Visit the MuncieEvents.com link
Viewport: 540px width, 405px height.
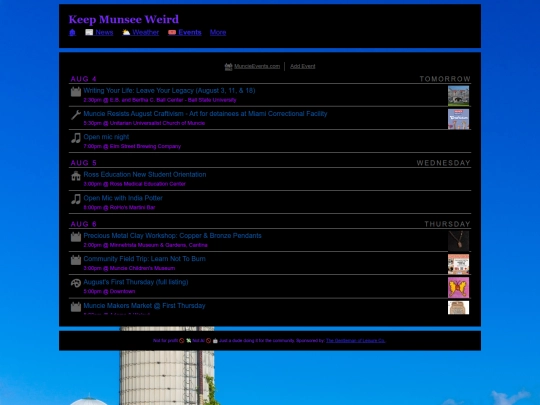[257, 66]
